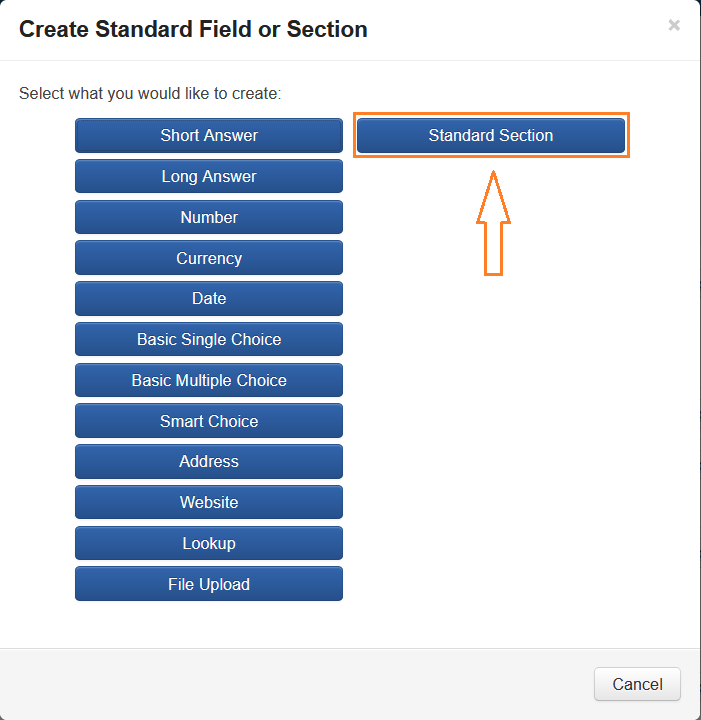Close the dialog with the X icon
This screenshot has width=701, height=720.
click(674, 26)
